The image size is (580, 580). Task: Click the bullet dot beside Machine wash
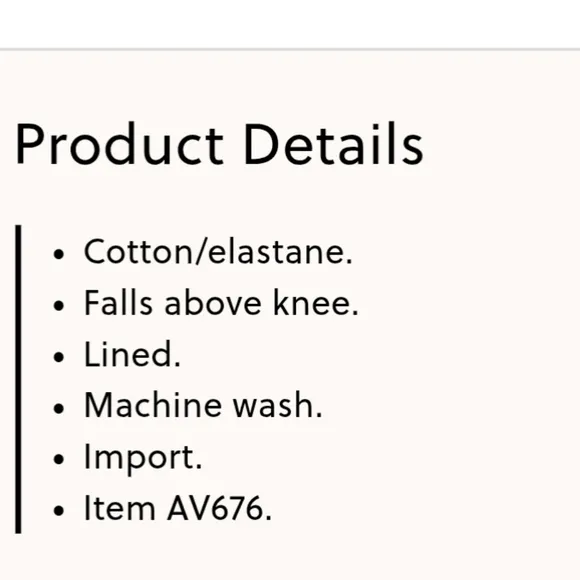(x=59, y=408)
